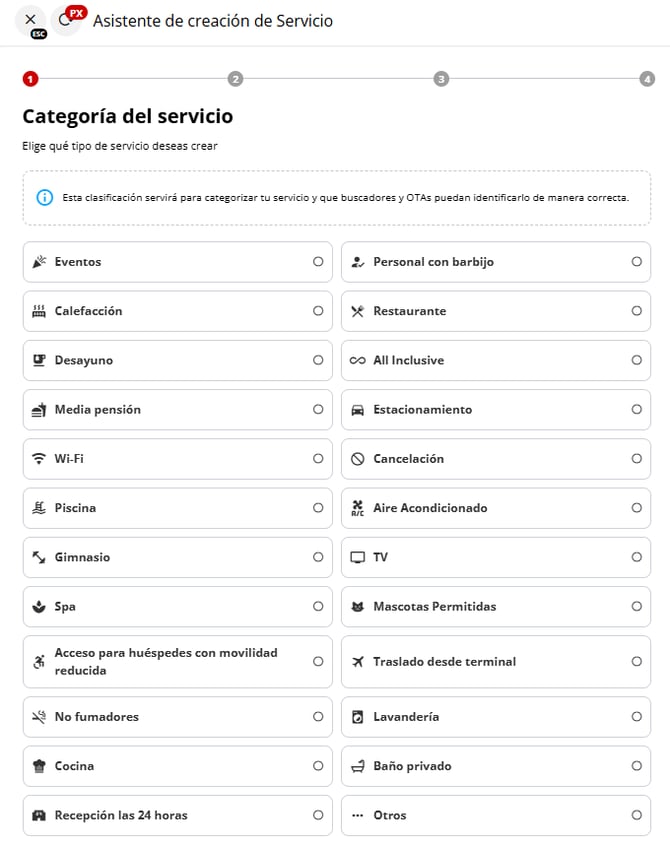
Task: Go to step 3 of the wizard
Action: [x=441, y=79]
